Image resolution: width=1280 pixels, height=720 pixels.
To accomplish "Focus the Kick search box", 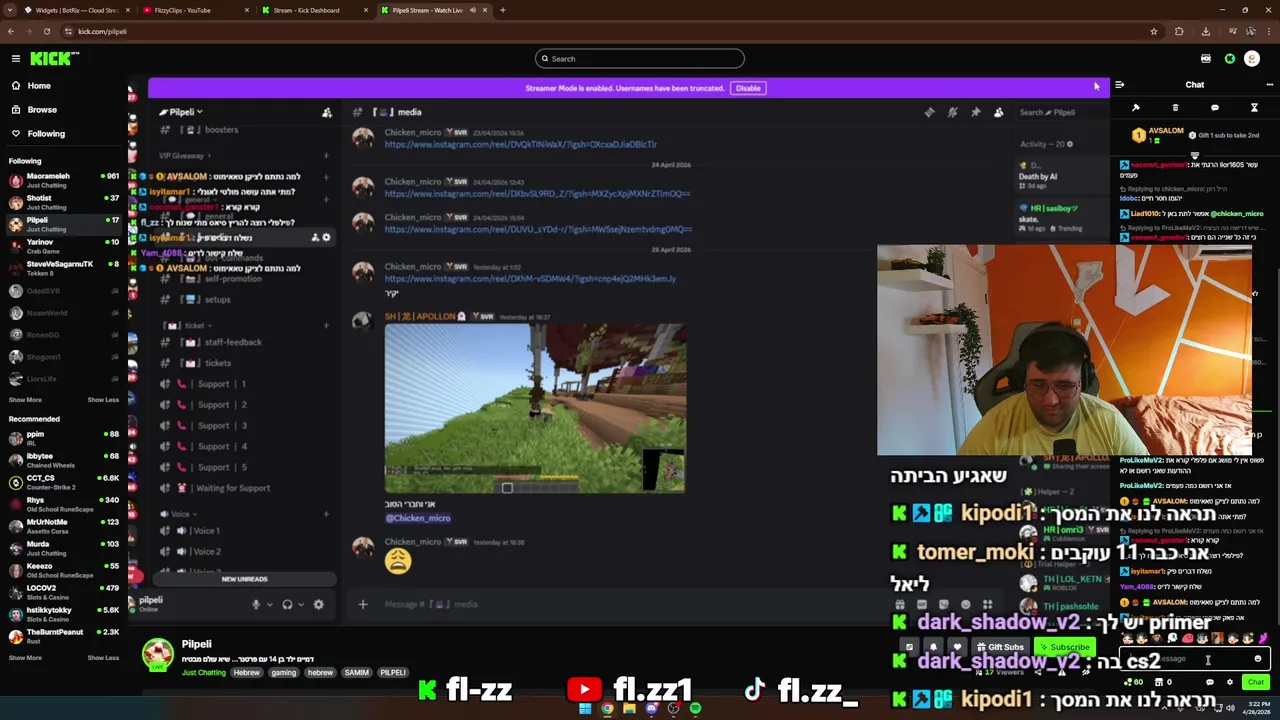I will [x=640, y=59].
